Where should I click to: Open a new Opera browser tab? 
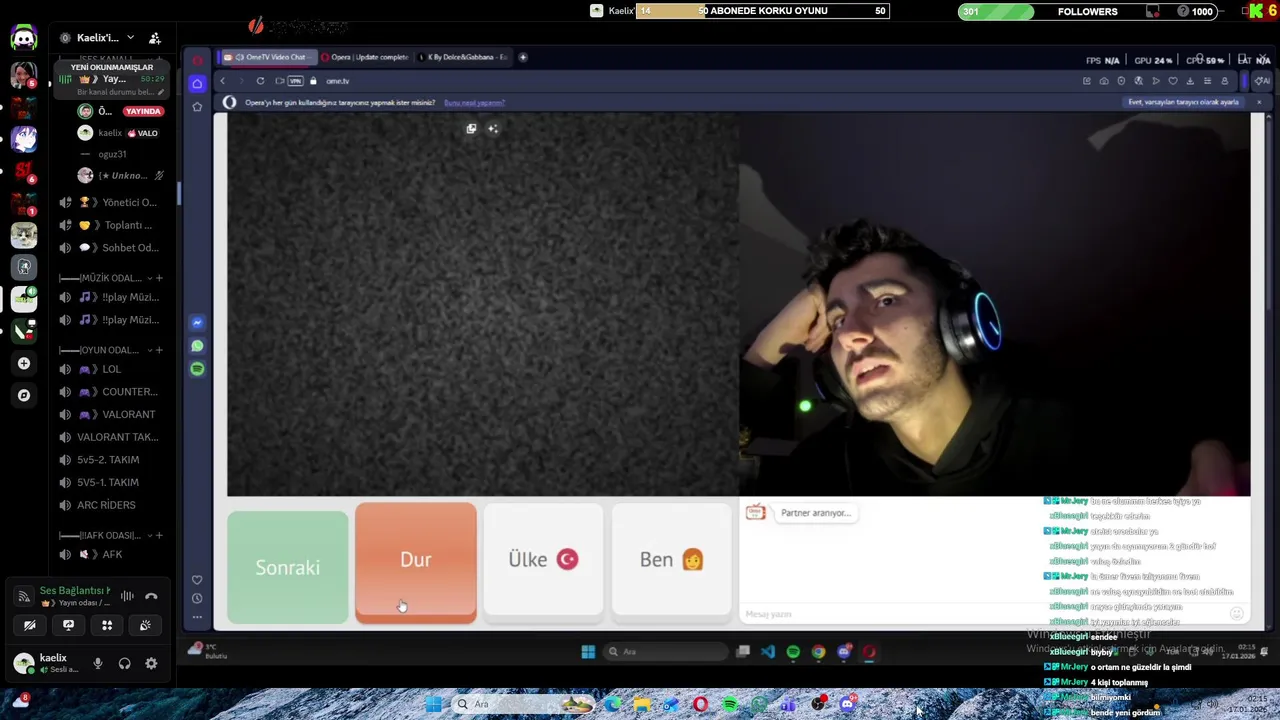point(523,57)
